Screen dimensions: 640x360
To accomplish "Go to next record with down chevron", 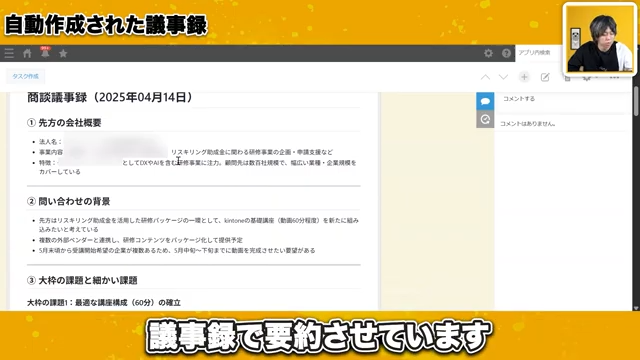I will [x=503, y=77].
